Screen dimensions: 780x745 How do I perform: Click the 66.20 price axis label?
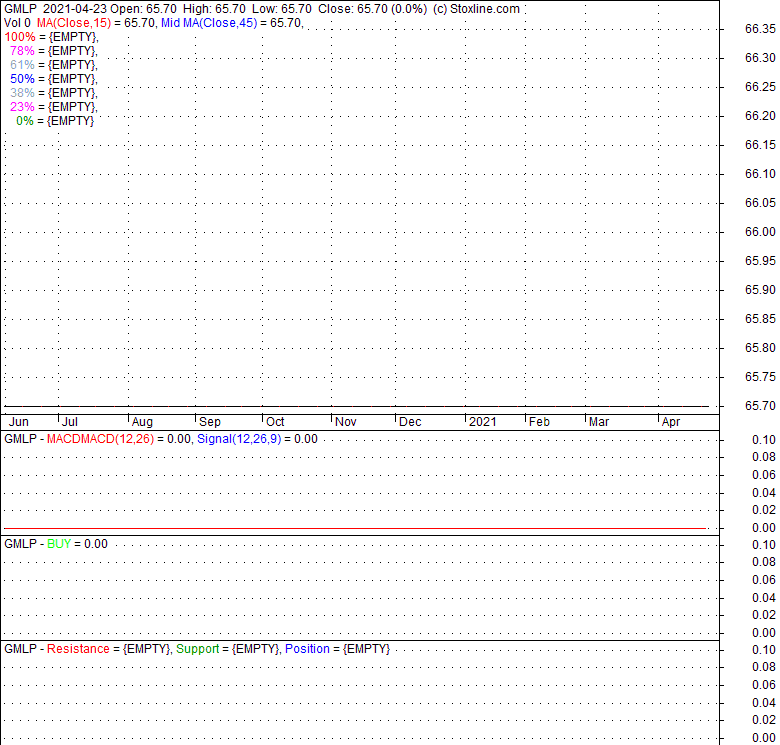(760, 115)
